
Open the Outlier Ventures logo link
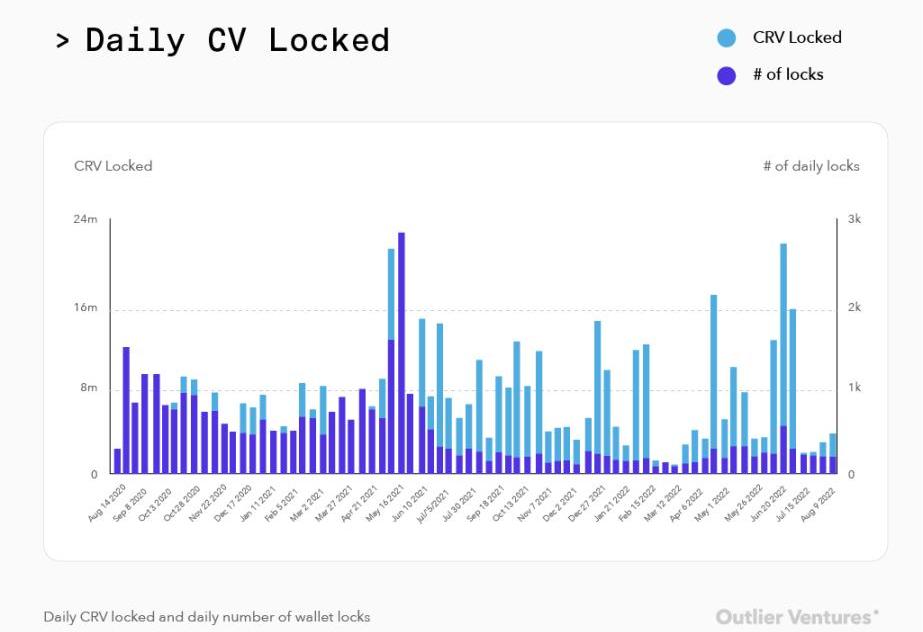tap(797, 616)
